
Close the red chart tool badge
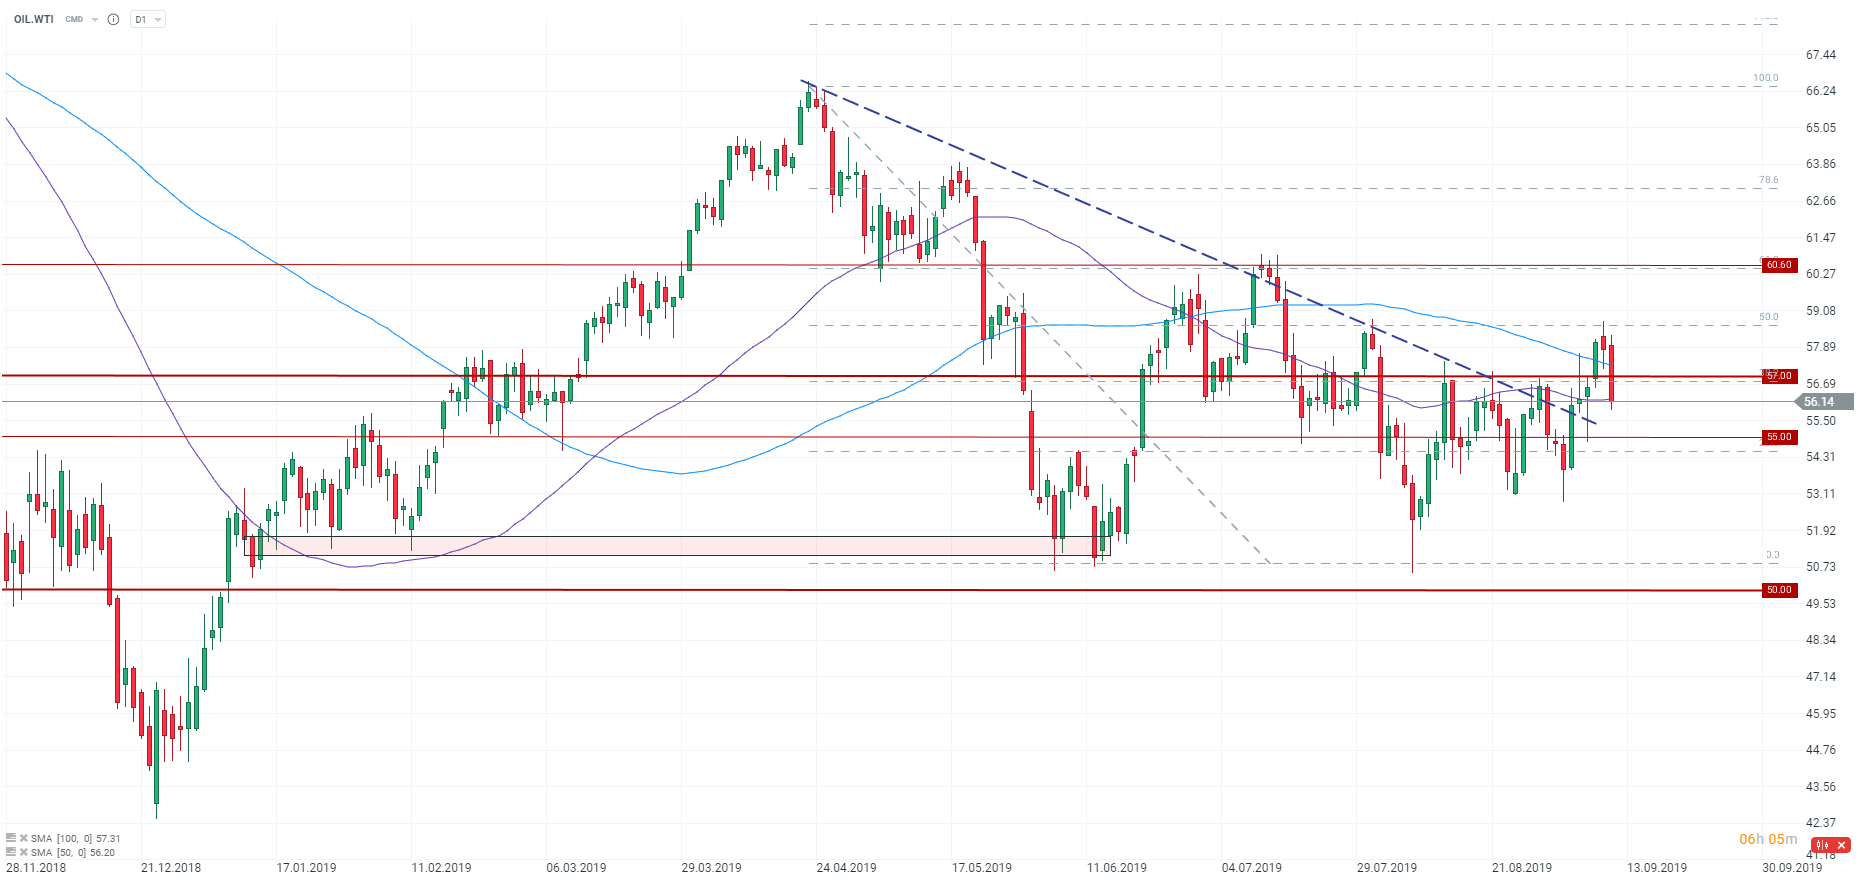click(1841, 845)
